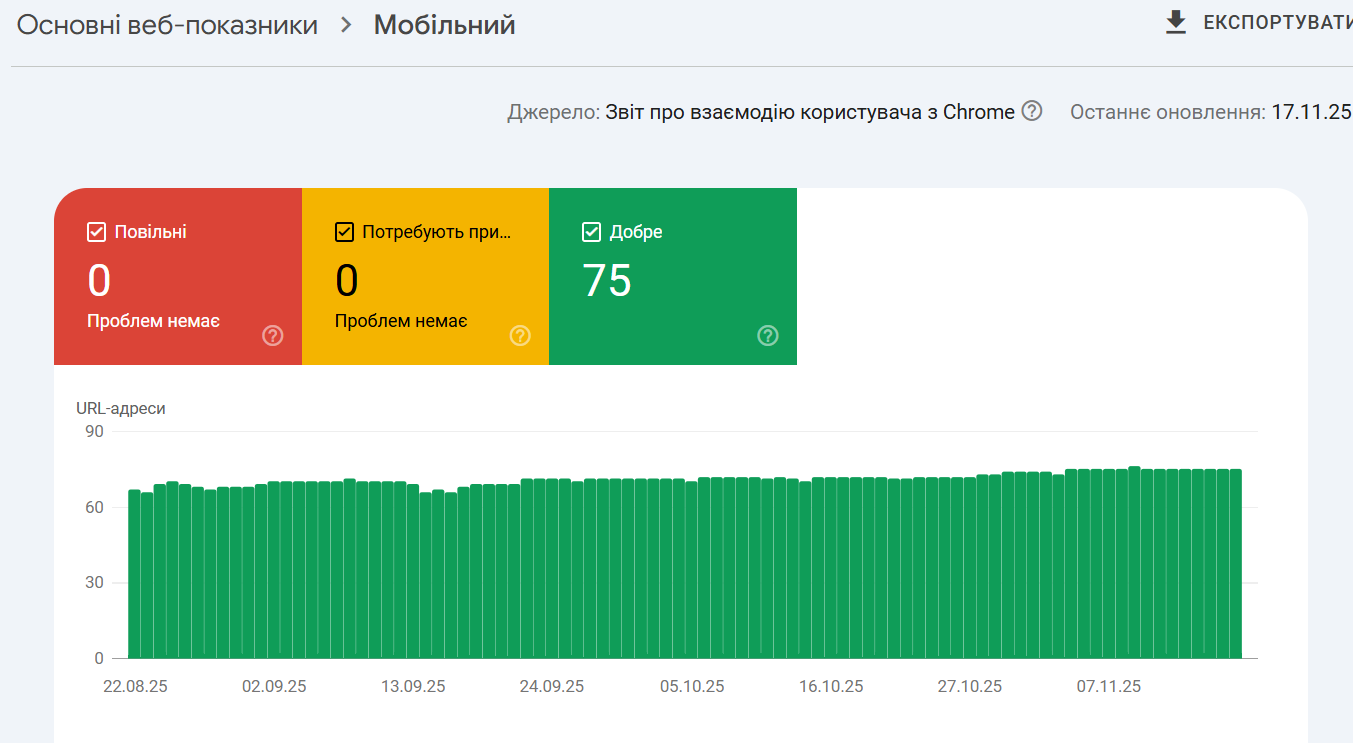1353x743 pixels.
Task: Select the Мобільний breadcrumb title
Action: pos(445,25)
